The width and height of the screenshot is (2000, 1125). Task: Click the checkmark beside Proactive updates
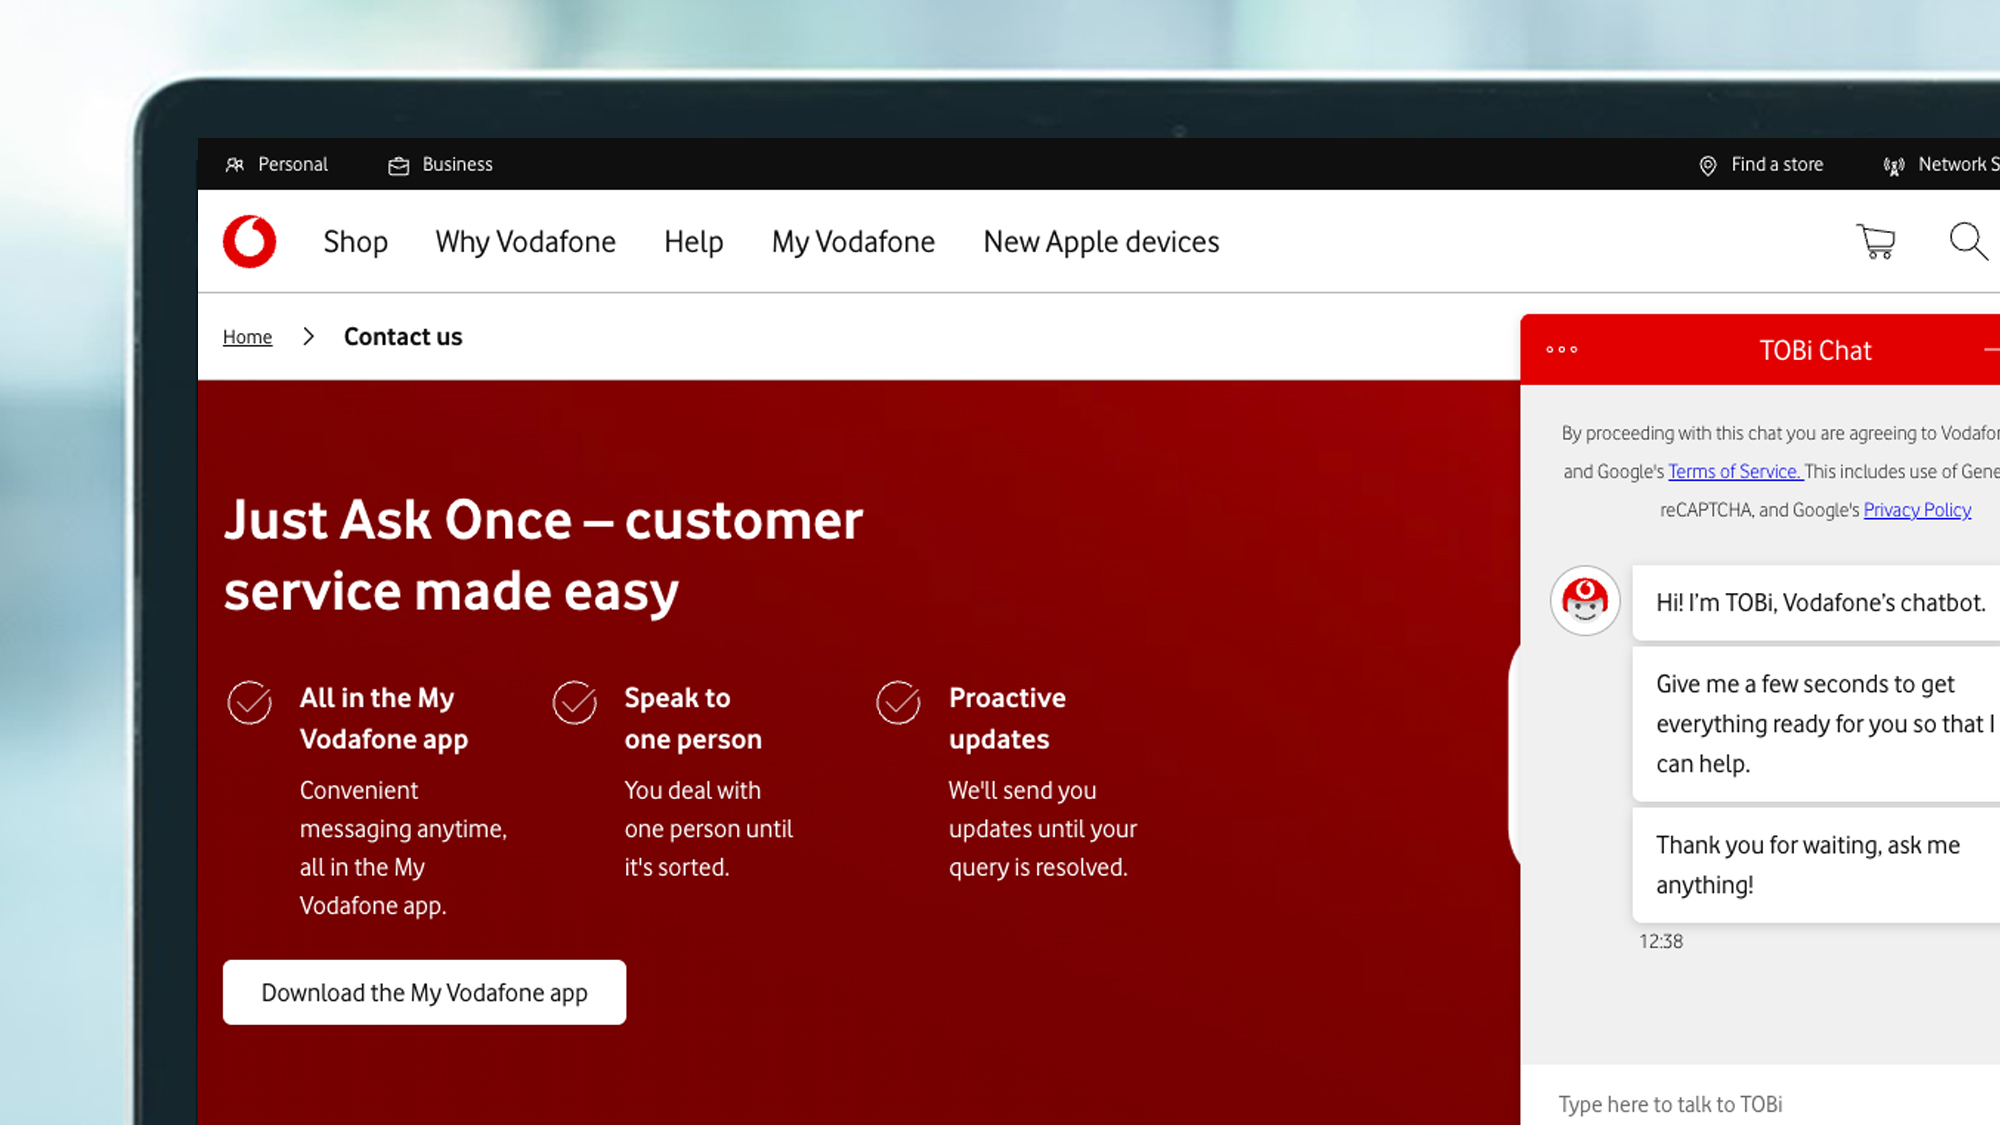[899, 702]
